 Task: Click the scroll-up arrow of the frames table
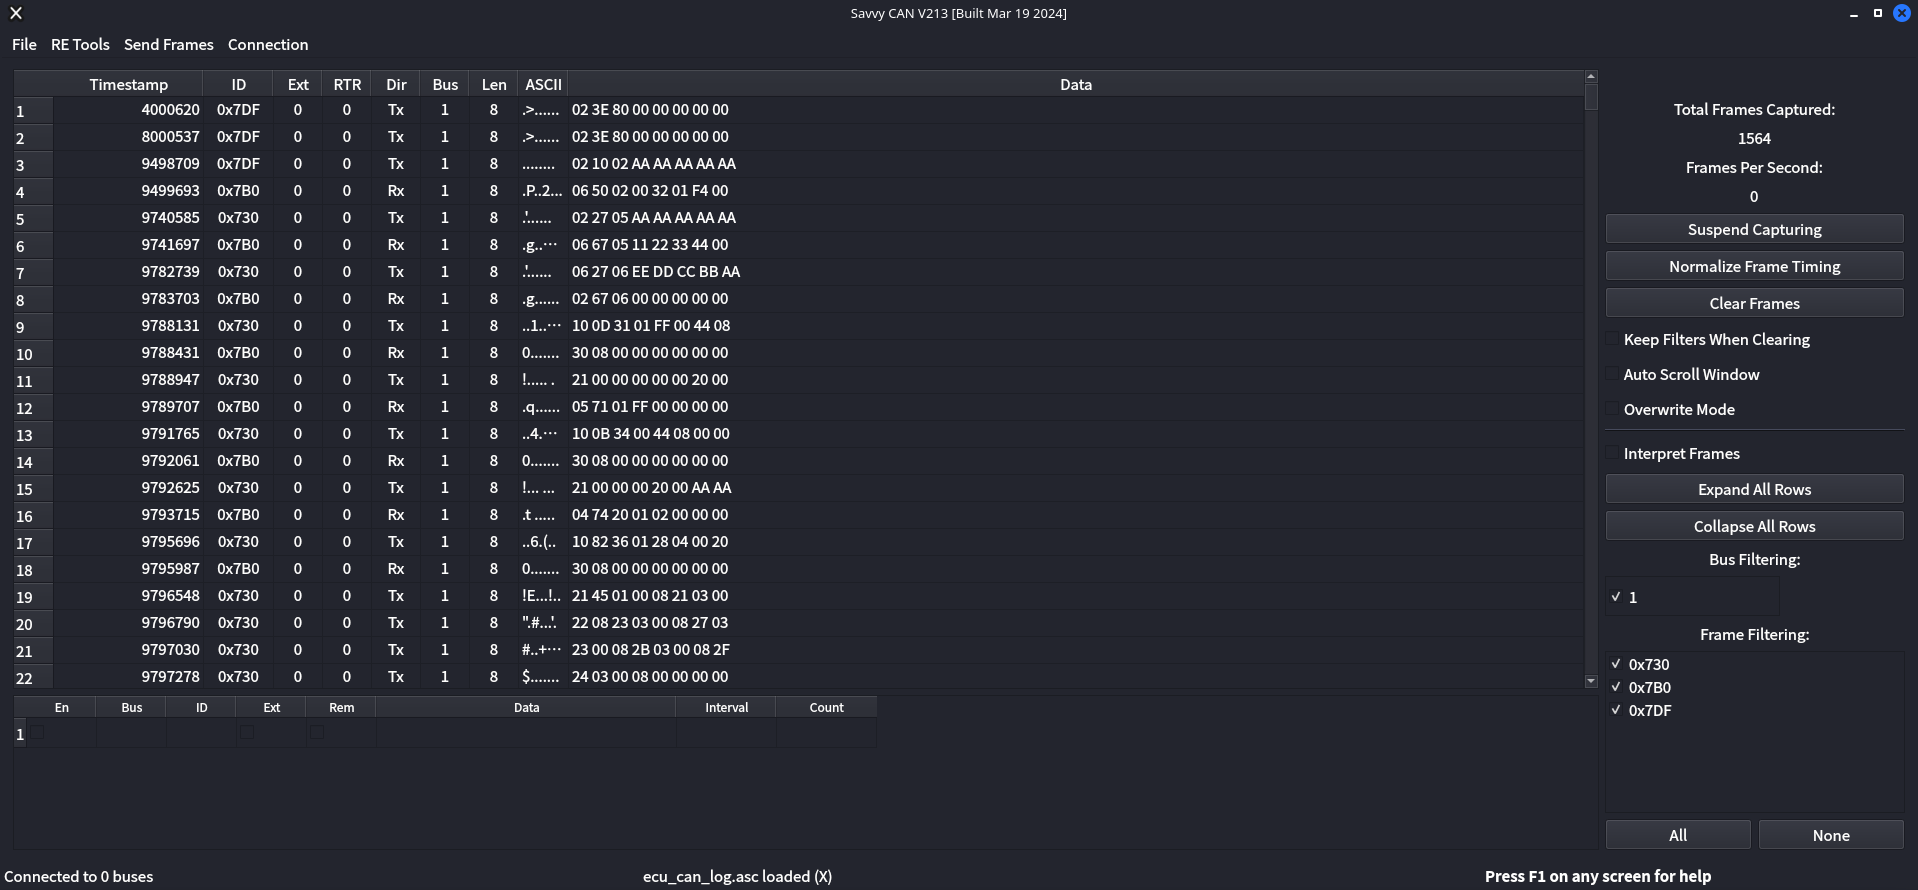1591,77
